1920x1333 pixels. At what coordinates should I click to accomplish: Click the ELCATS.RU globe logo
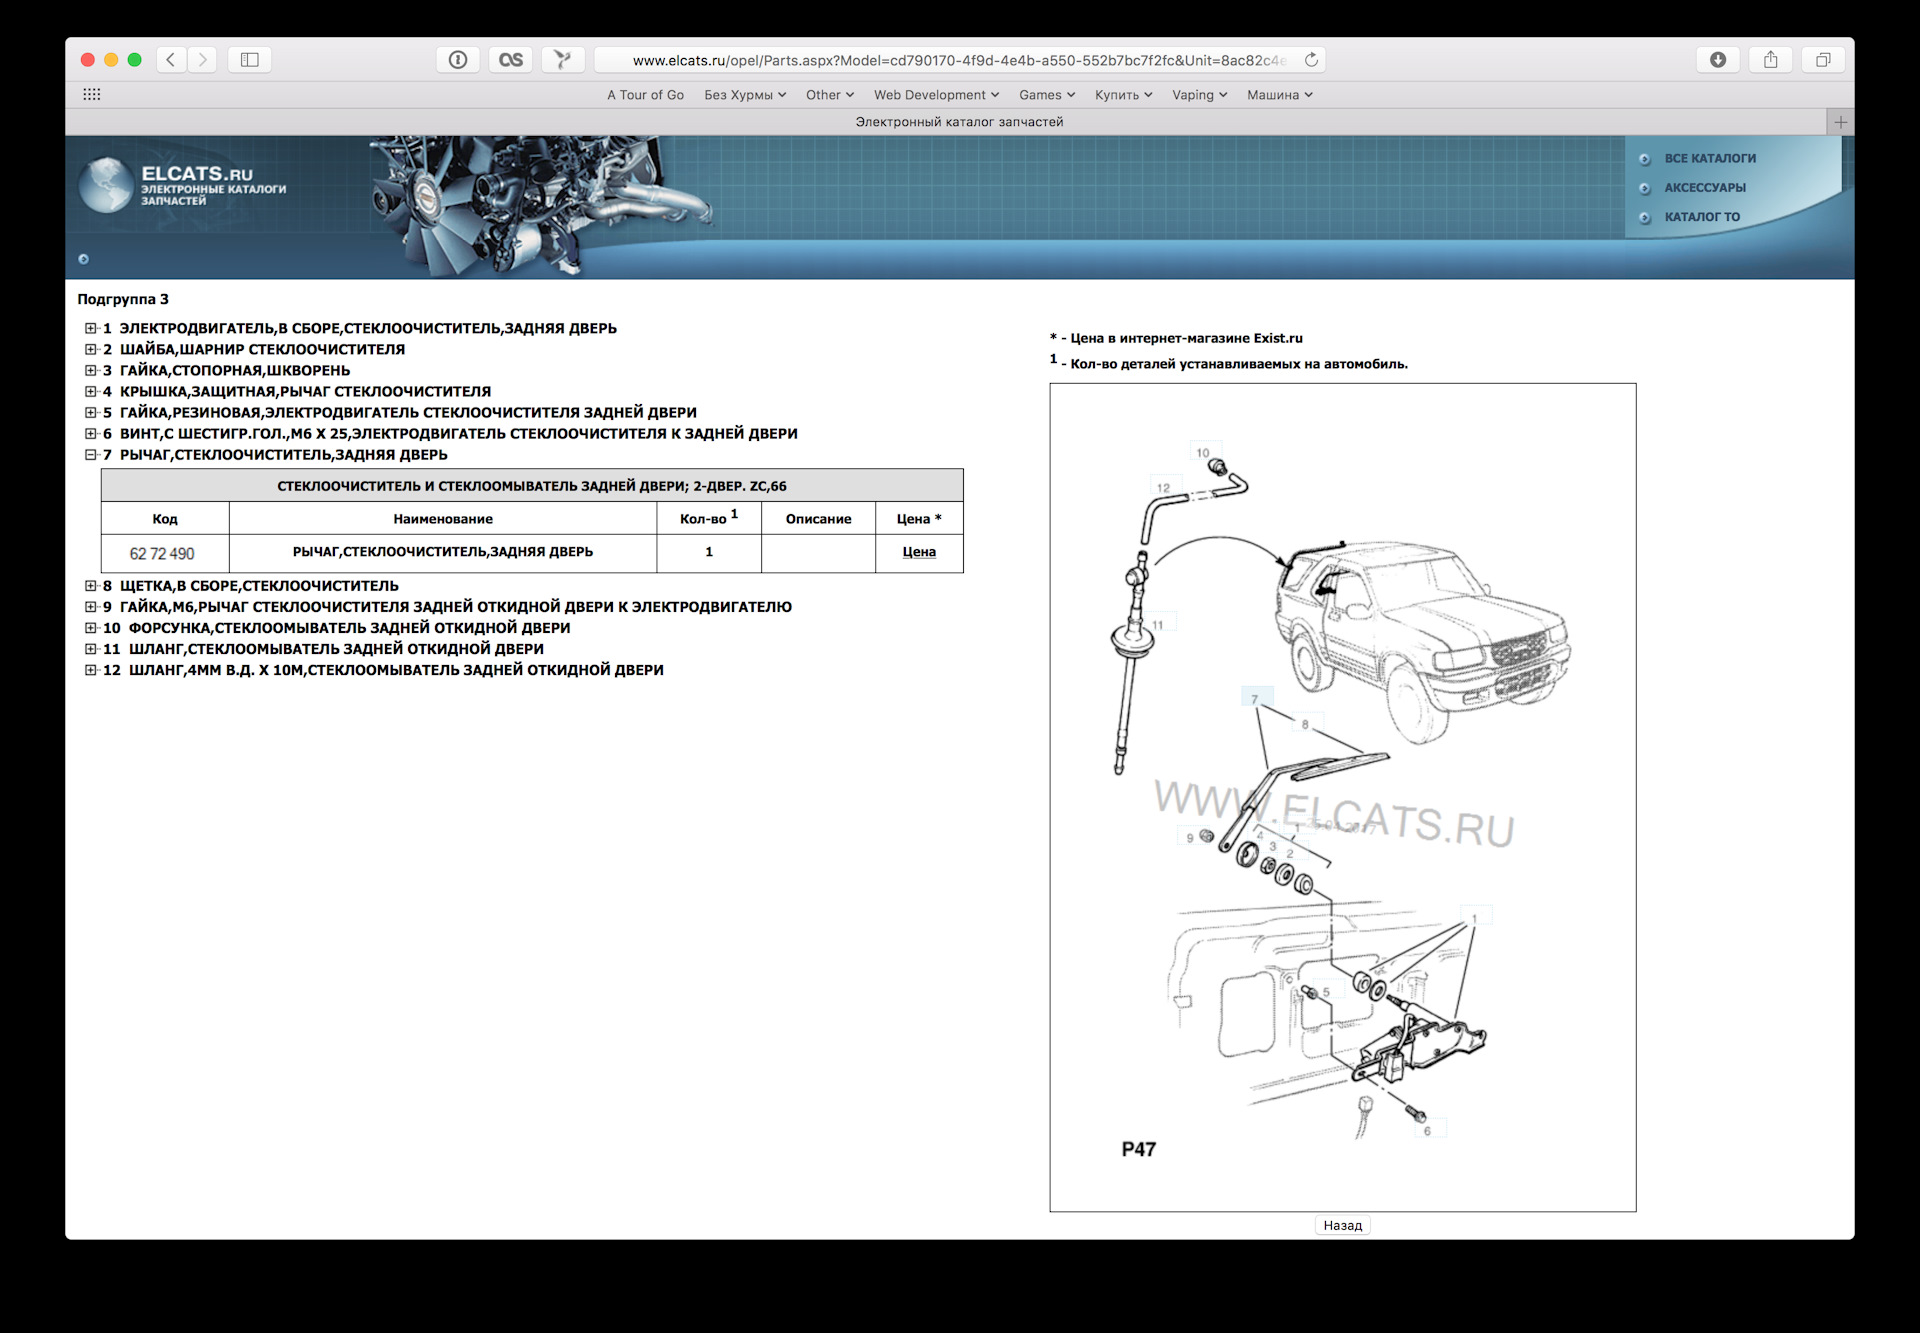pyautogui.click(x=107, y=185)
